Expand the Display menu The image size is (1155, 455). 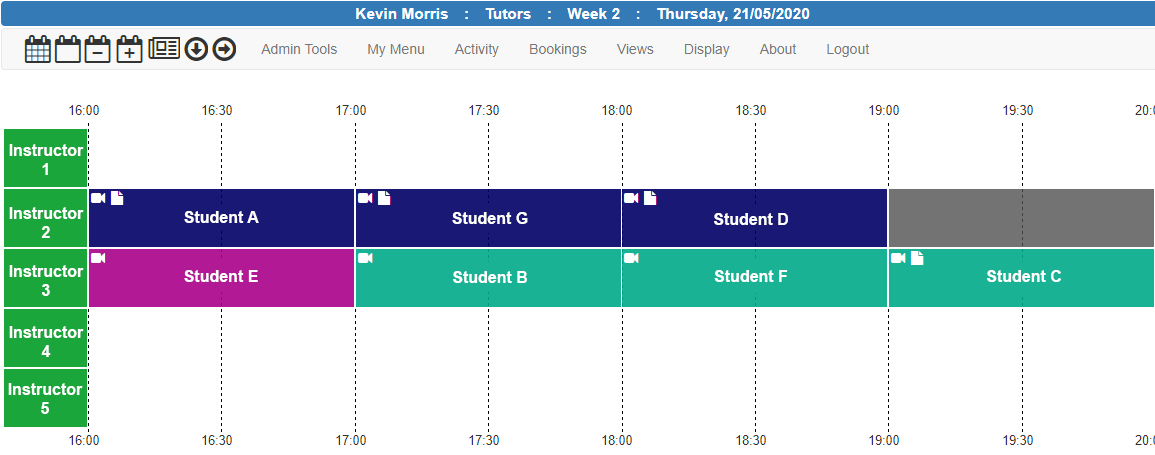click(706, 49)
